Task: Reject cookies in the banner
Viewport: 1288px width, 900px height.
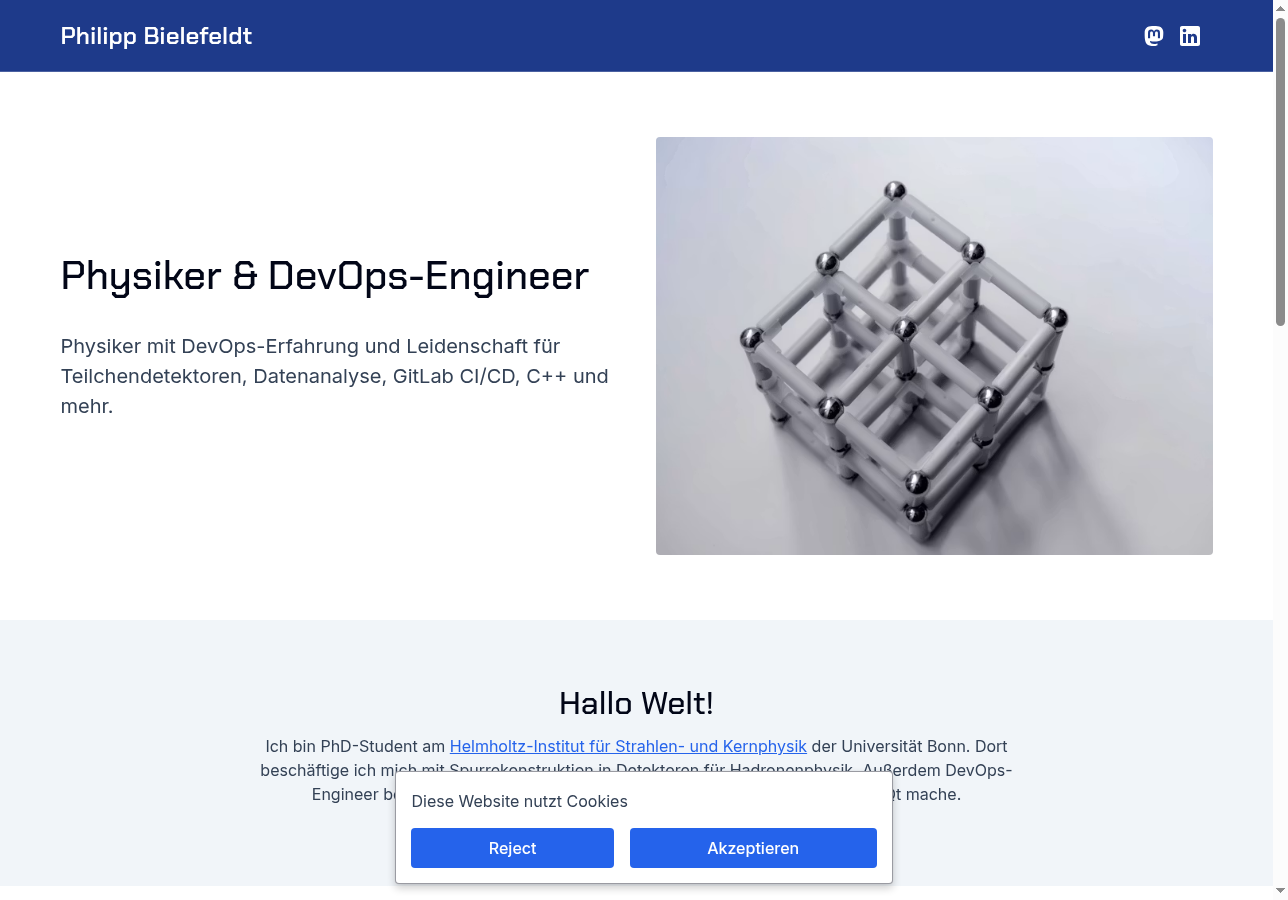Action: (512, 848)
